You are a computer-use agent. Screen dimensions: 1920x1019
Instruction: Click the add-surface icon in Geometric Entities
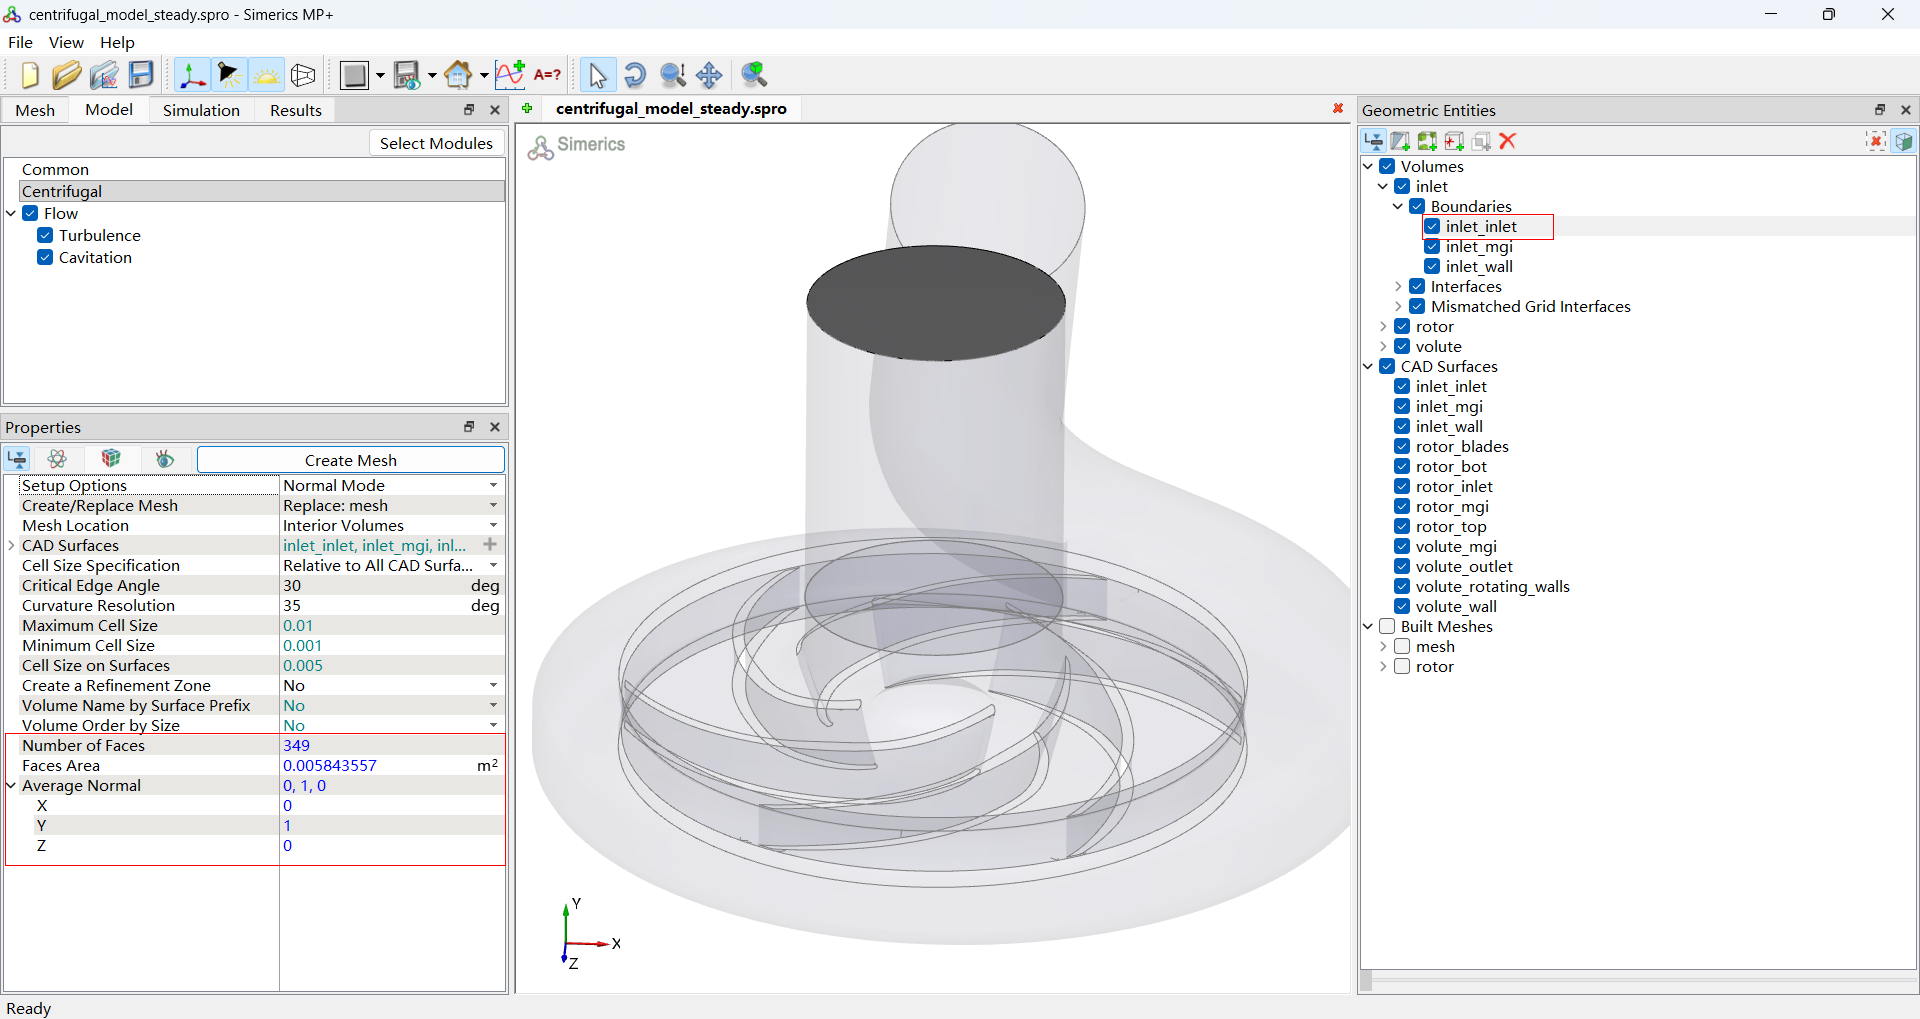point(1400,141)
